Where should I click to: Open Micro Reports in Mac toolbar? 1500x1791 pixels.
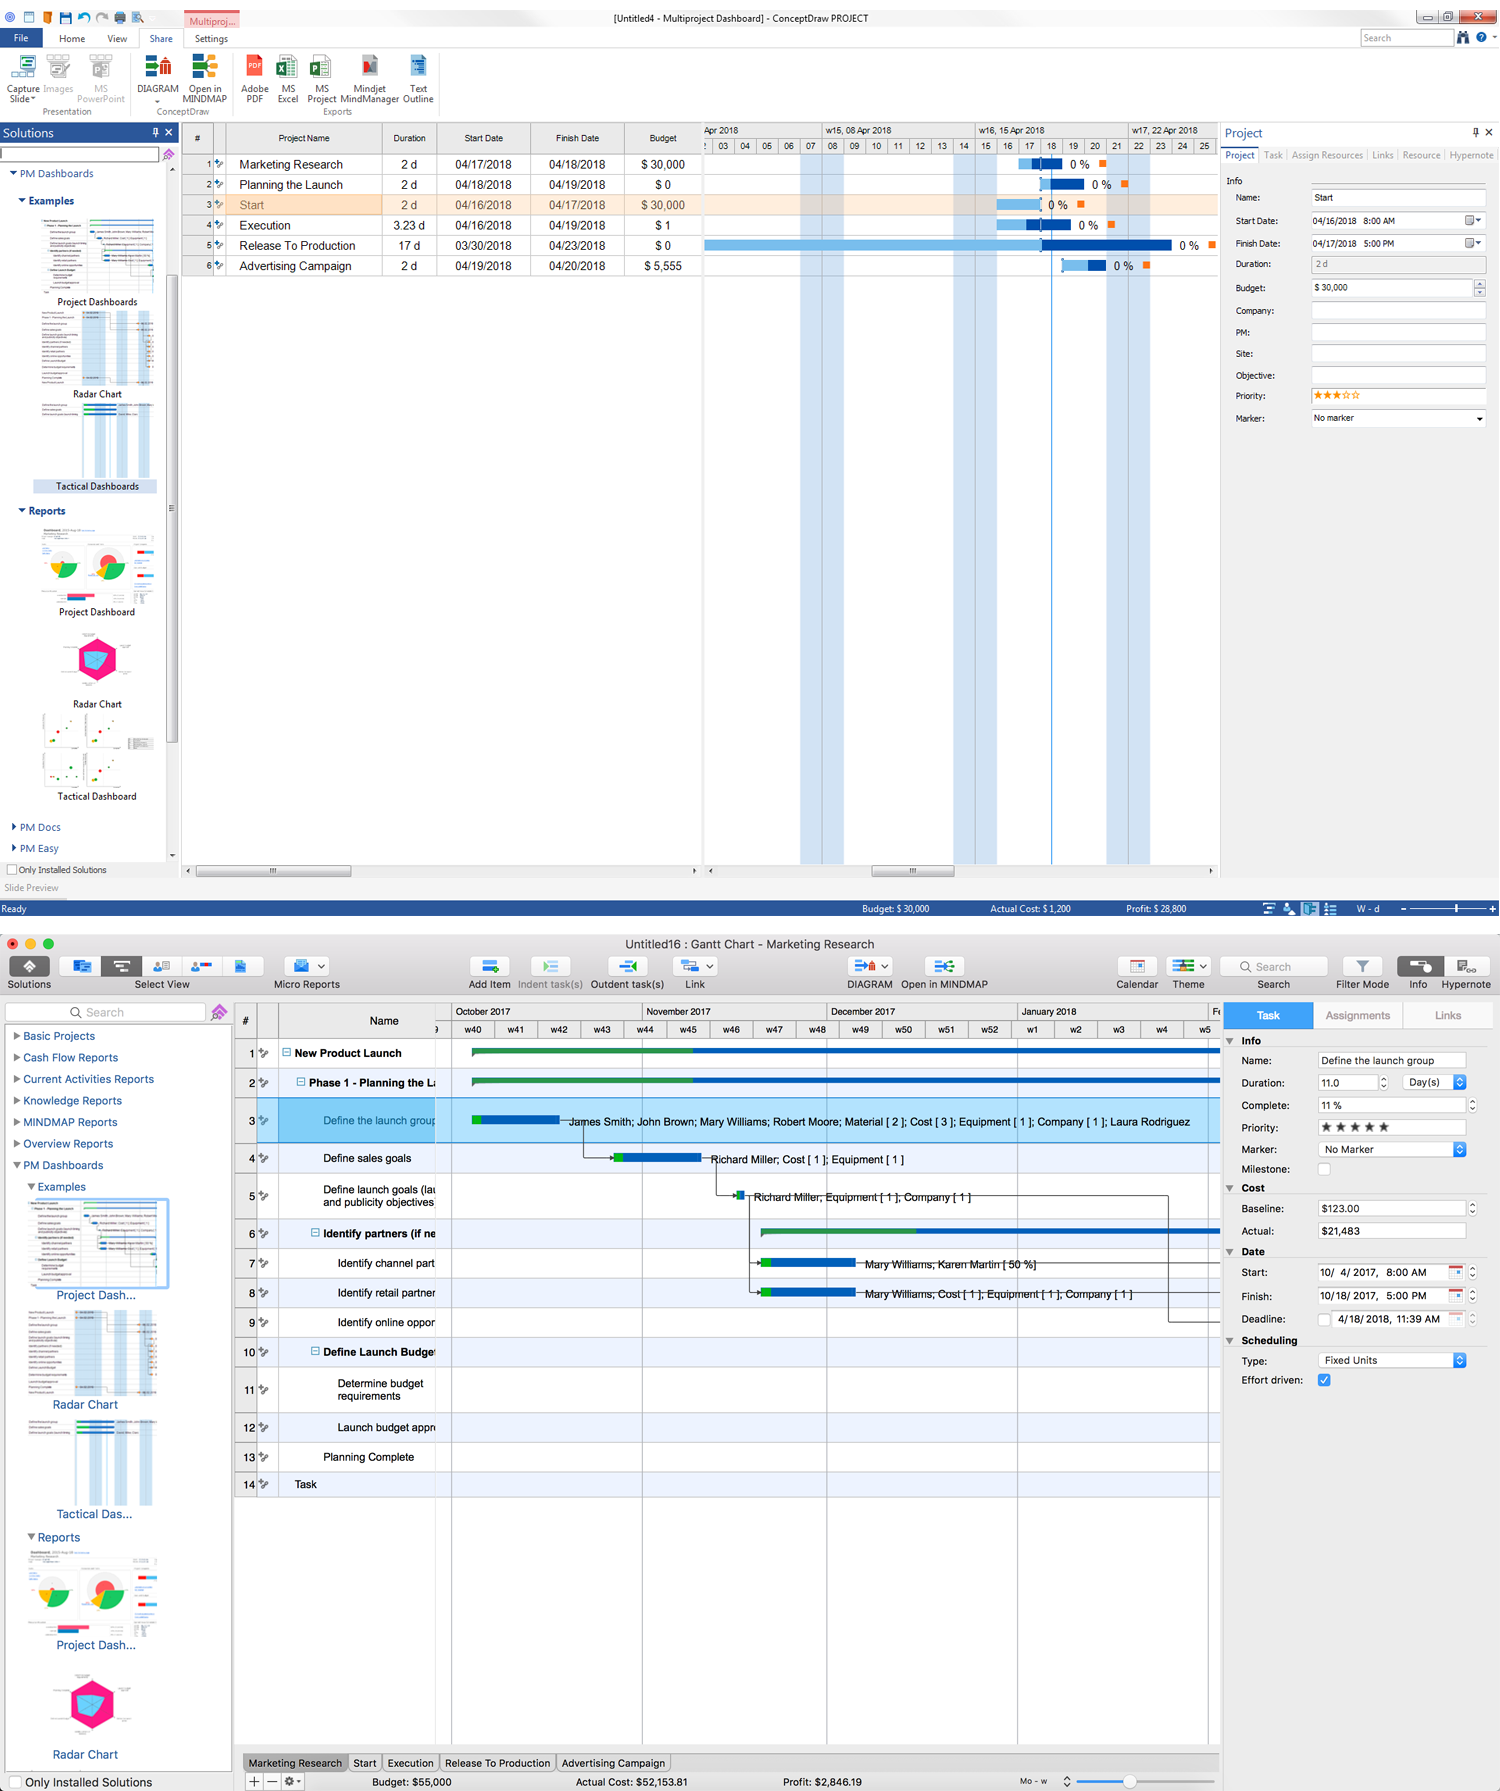[x=306, y=966]
